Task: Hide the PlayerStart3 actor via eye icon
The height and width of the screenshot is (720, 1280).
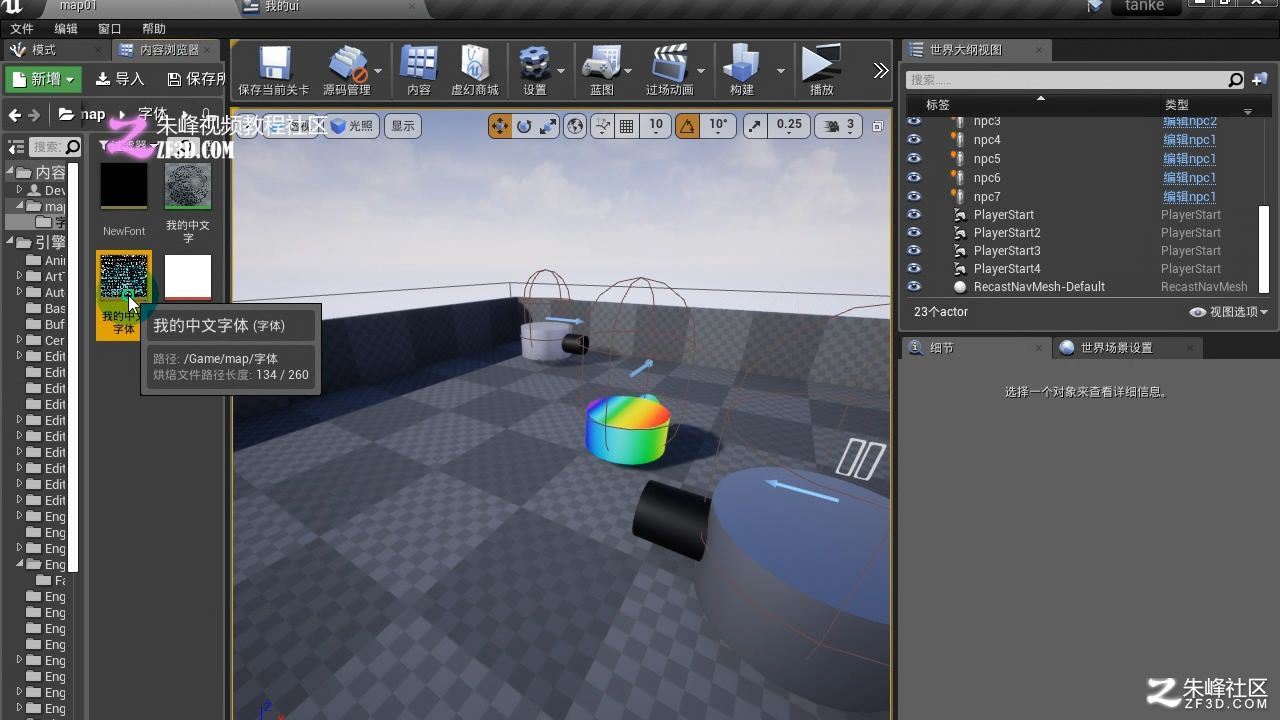Action: point(914,251)
